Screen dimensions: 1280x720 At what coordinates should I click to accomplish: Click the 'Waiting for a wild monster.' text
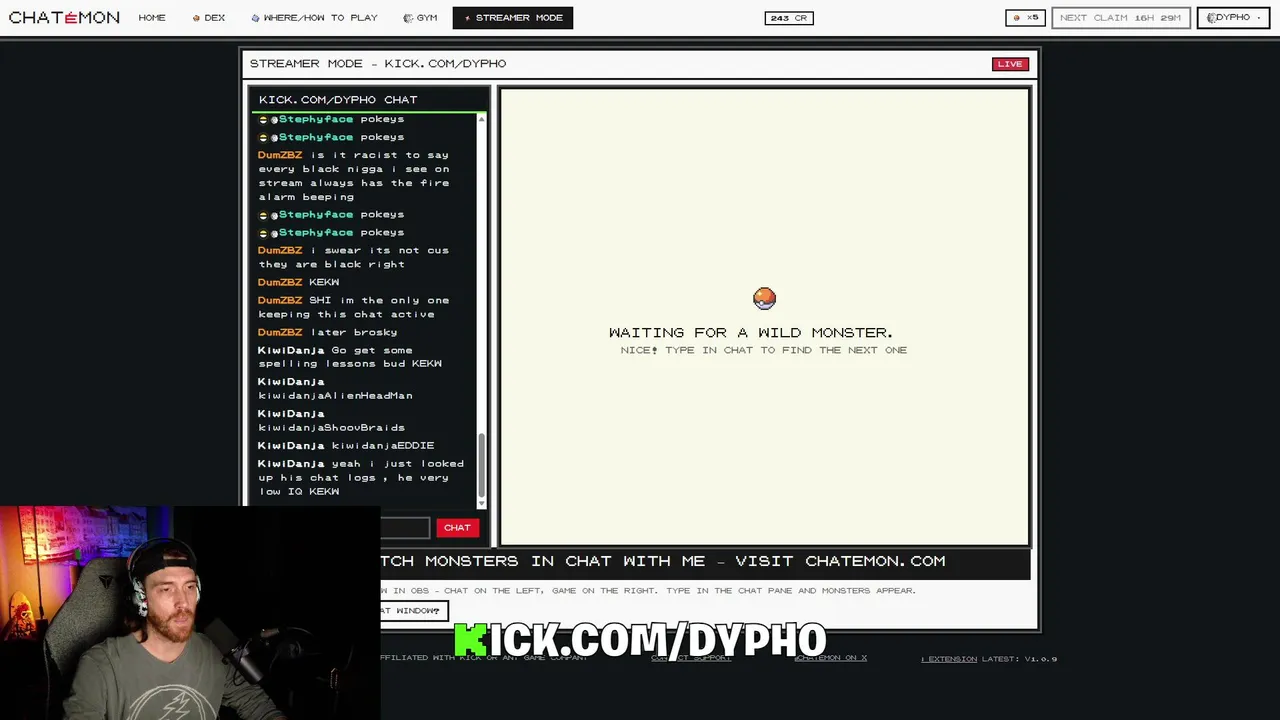[751, 332]
